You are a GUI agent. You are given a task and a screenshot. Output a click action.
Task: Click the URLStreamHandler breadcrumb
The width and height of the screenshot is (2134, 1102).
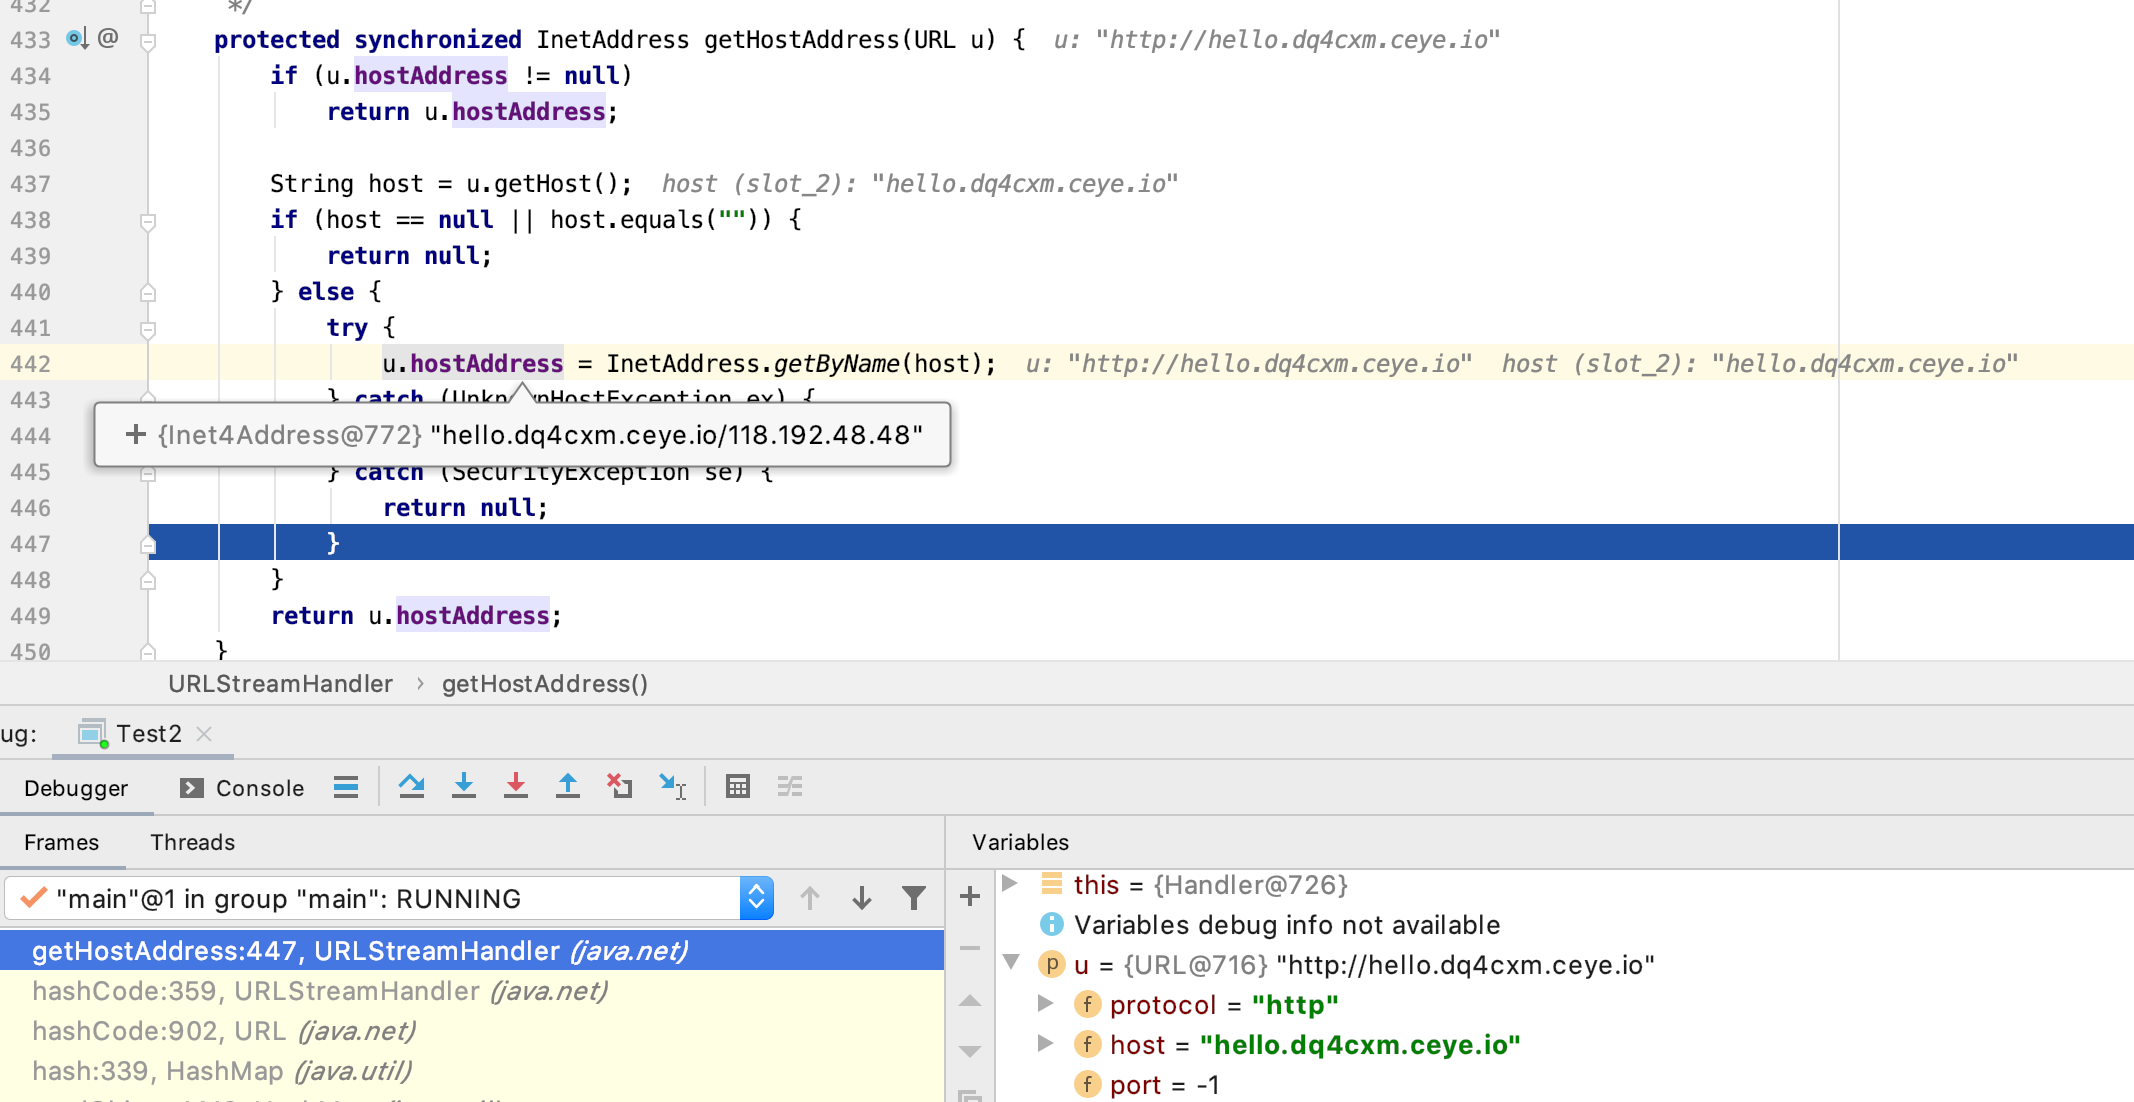point(280,684)
